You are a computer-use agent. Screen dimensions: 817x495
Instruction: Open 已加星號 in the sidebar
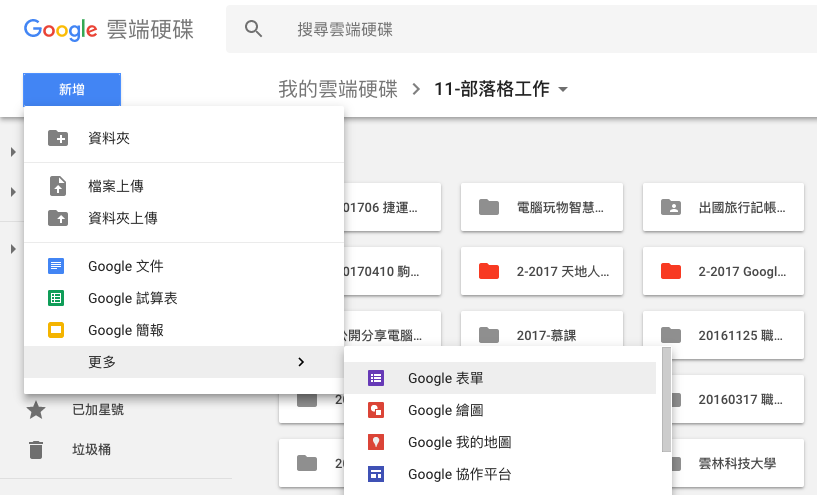tap(98, 410)
